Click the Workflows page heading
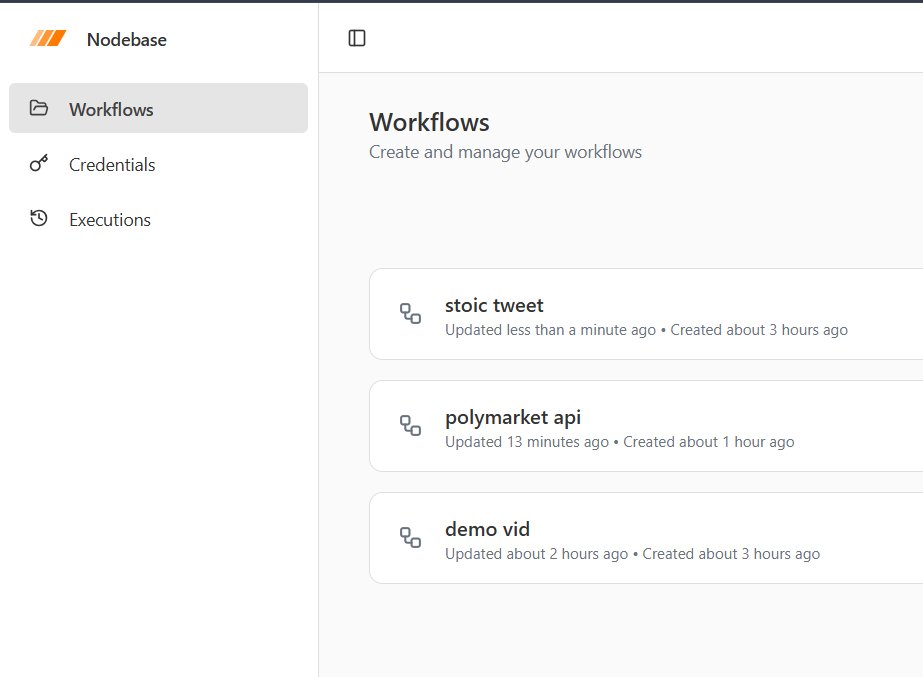 click(x=429, y=122)
